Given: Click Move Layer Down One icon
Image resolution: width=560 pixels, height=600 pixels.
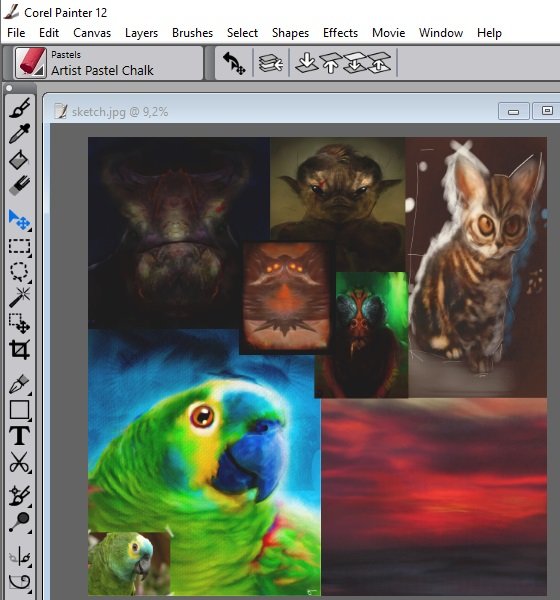Looking at the screenshot, I should (355, 63).
